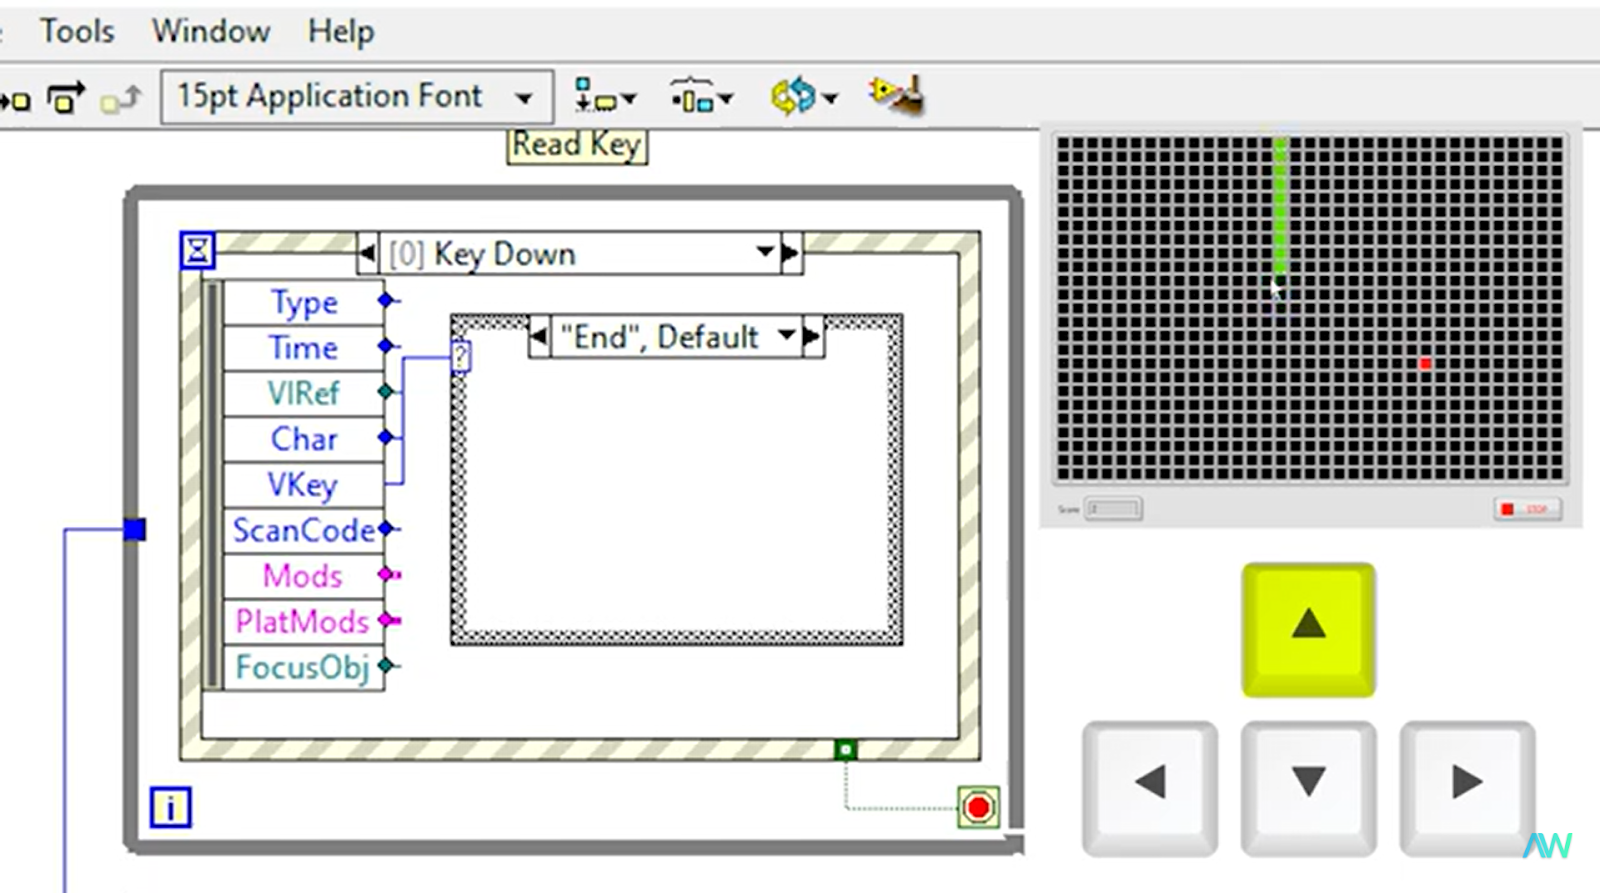The width and height of the screenshot is (1600, 893).
Task: Select the VIRef event data node
Action: (304, 393)
